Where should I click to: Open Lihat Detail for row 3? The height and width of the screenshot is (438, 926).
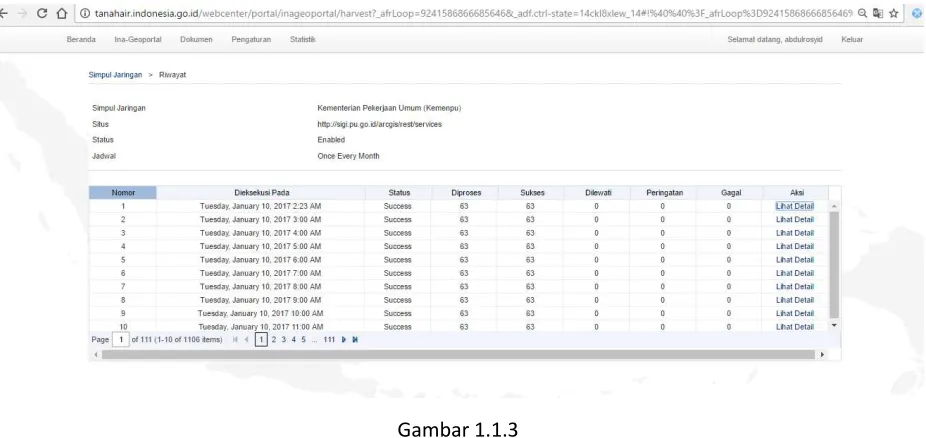tap(794, 233)
